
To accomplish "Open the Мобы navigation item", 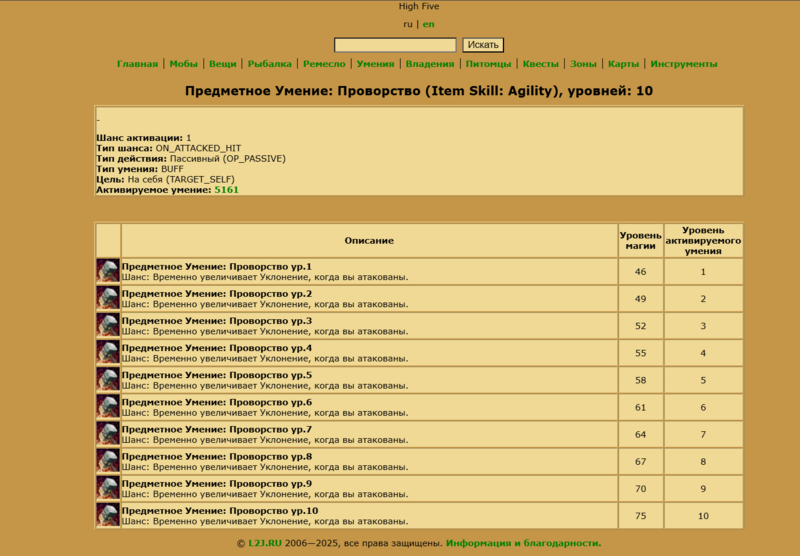I will coord(184,64).
